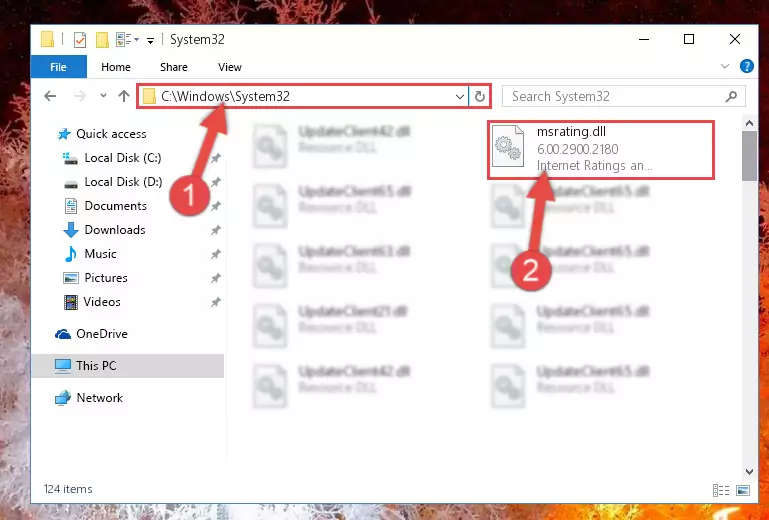The height and width of the screenshot is (520, 769).
Task: Unpin Local Disk (C:) pin icon
Action: tap(215, 158)
